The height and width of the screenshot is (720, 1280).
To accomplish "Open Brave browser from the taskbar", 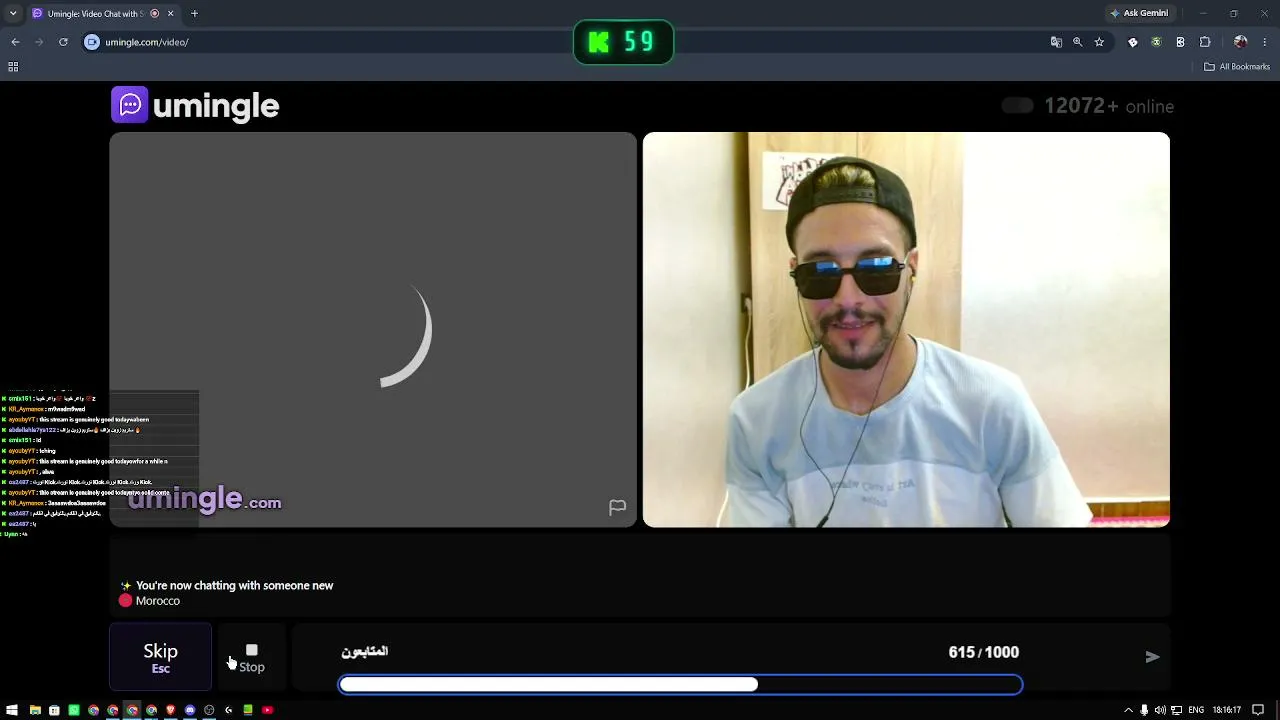I will coord(170,710).
